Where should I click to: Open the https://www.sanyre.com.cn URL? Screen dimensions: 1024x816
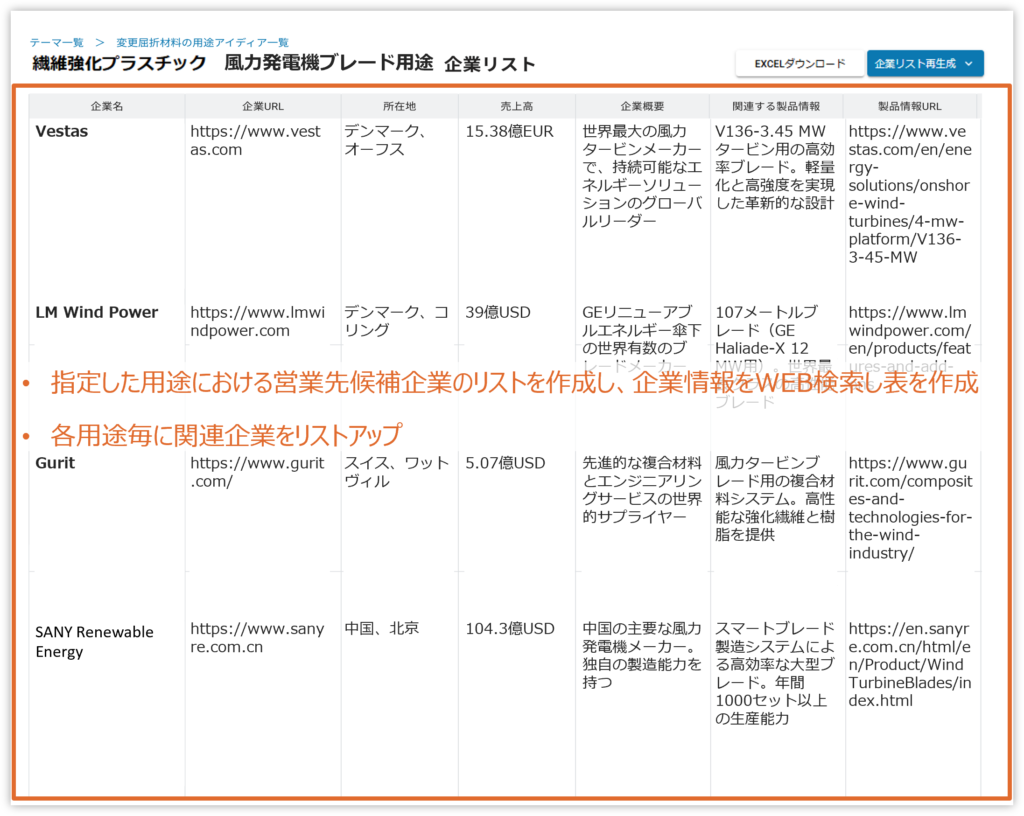pos(257,638)
